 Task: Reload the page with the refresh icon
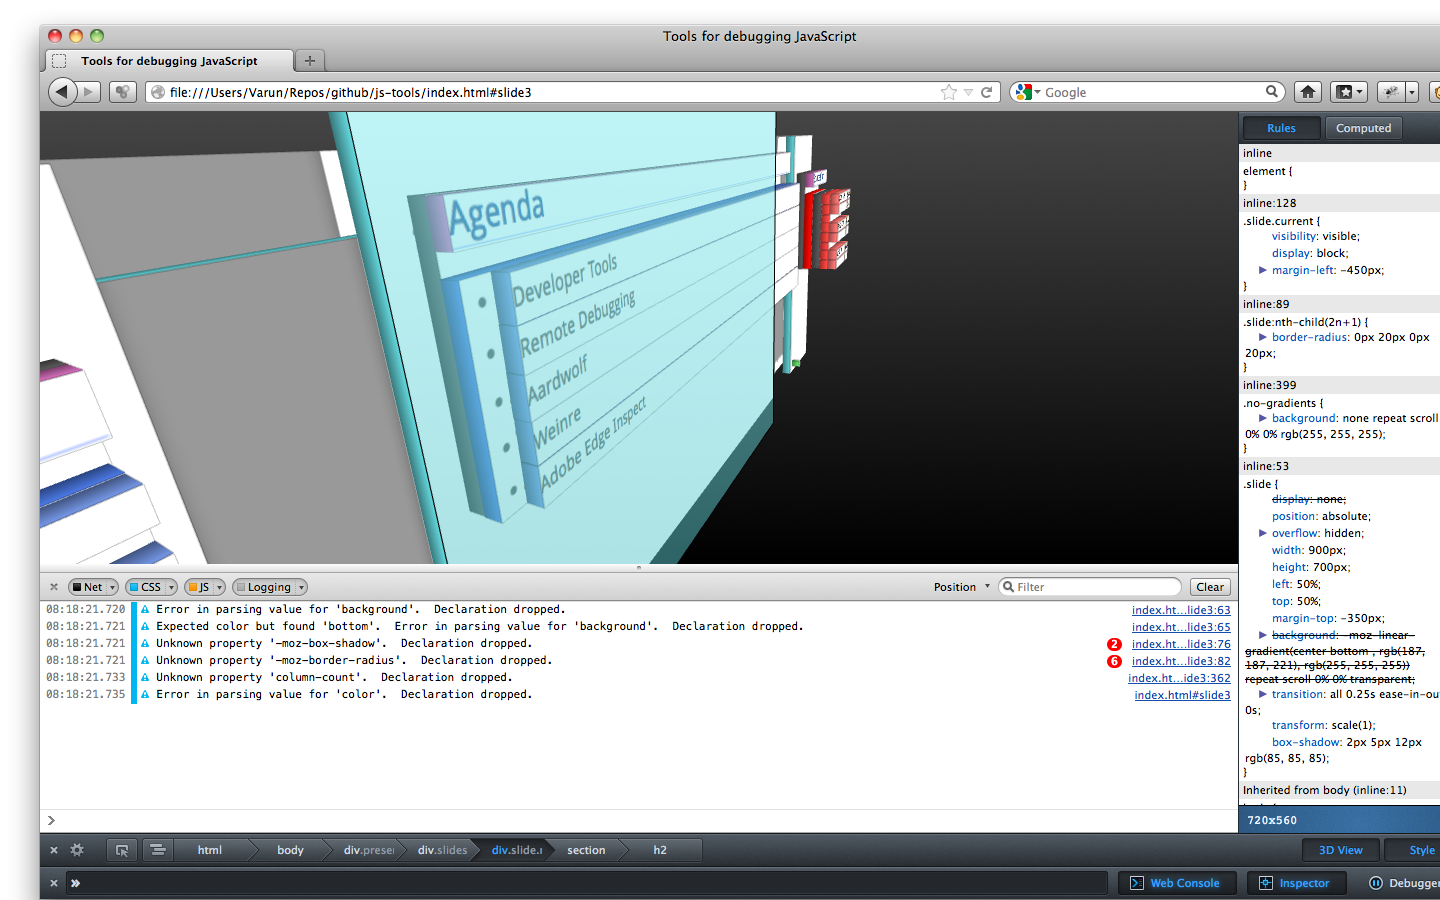click(986, 92)
